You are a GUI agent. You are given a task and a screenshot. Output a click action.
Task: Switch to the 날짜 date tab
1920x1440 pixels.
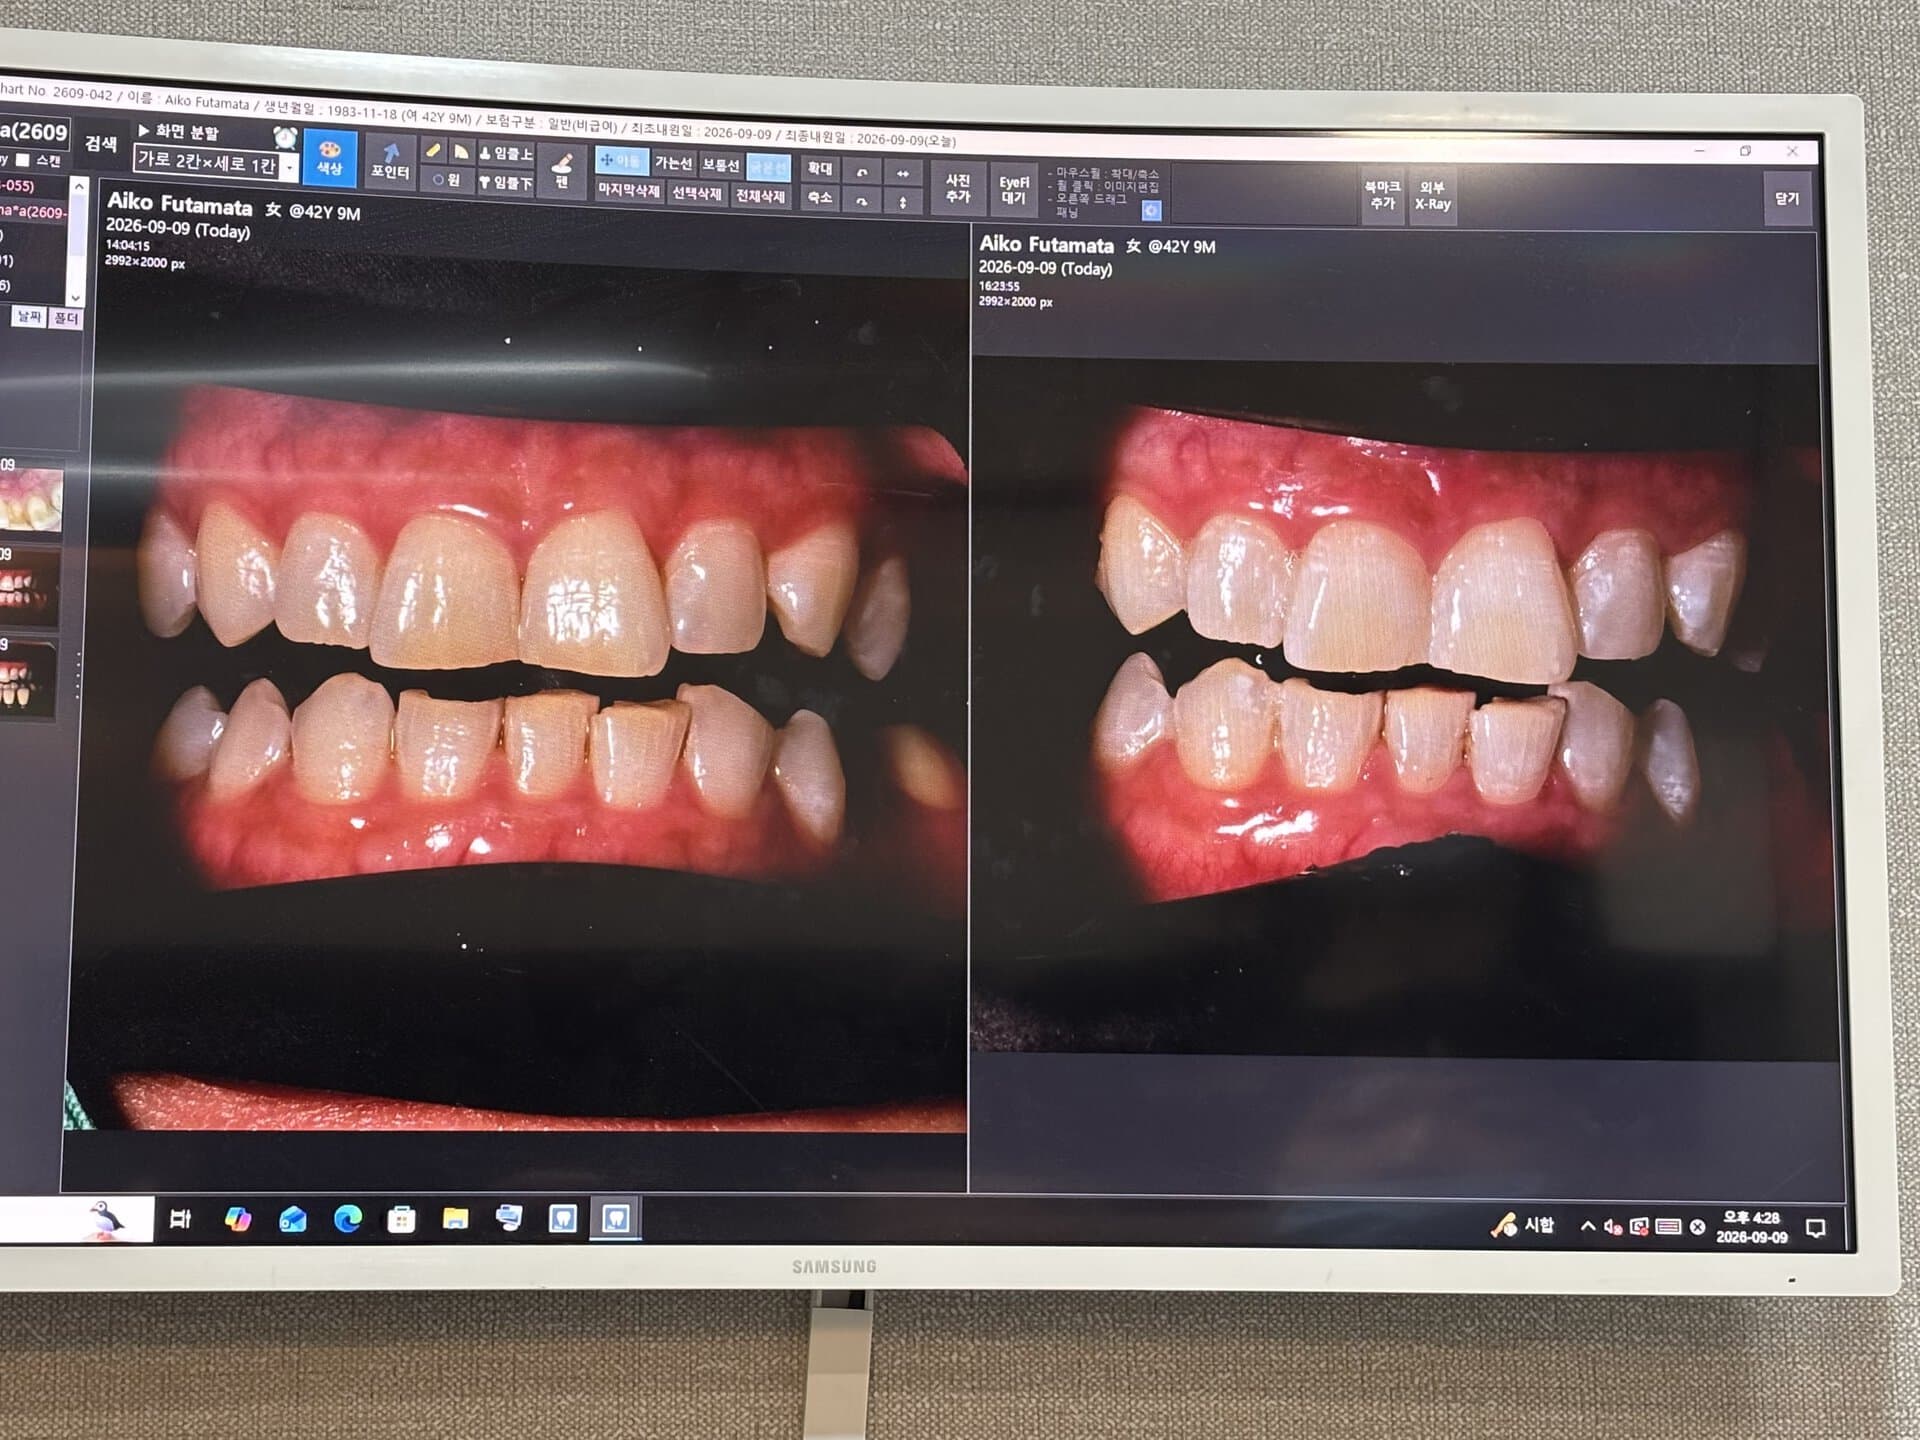(29, 316)
